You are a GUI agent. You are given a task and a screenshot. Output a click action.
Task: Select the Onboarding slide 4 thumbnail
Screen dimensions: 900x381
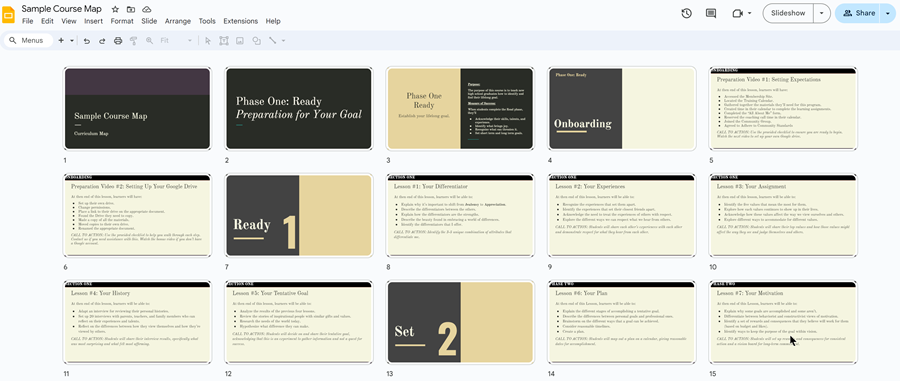(622, 108)
